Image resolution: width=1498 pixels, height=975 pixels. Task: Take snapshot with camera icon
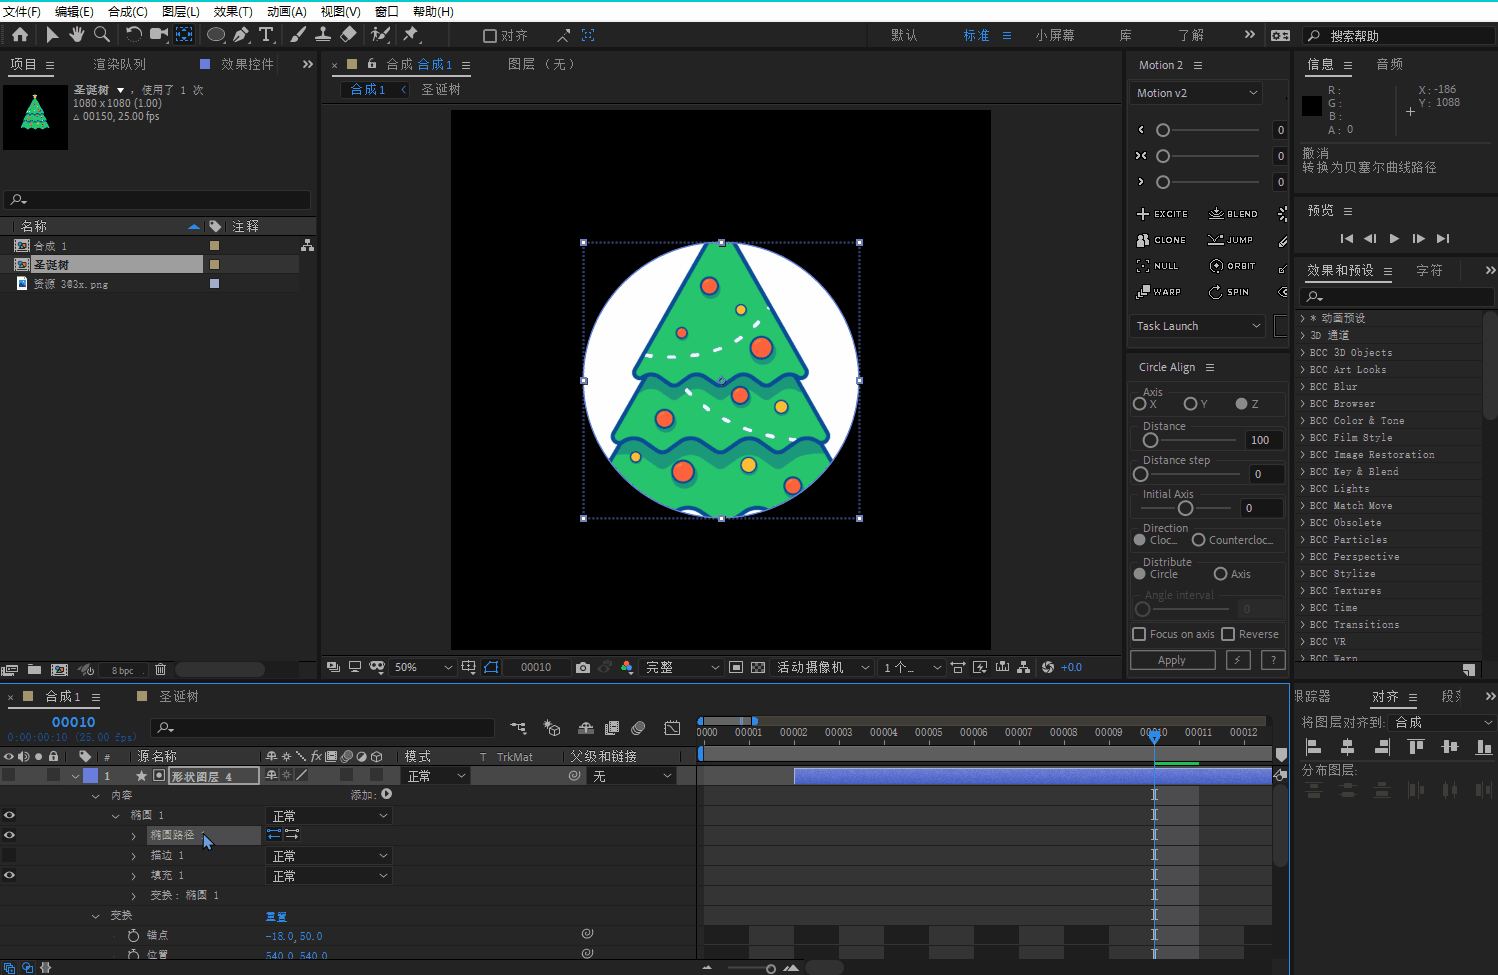pos(583,667)
